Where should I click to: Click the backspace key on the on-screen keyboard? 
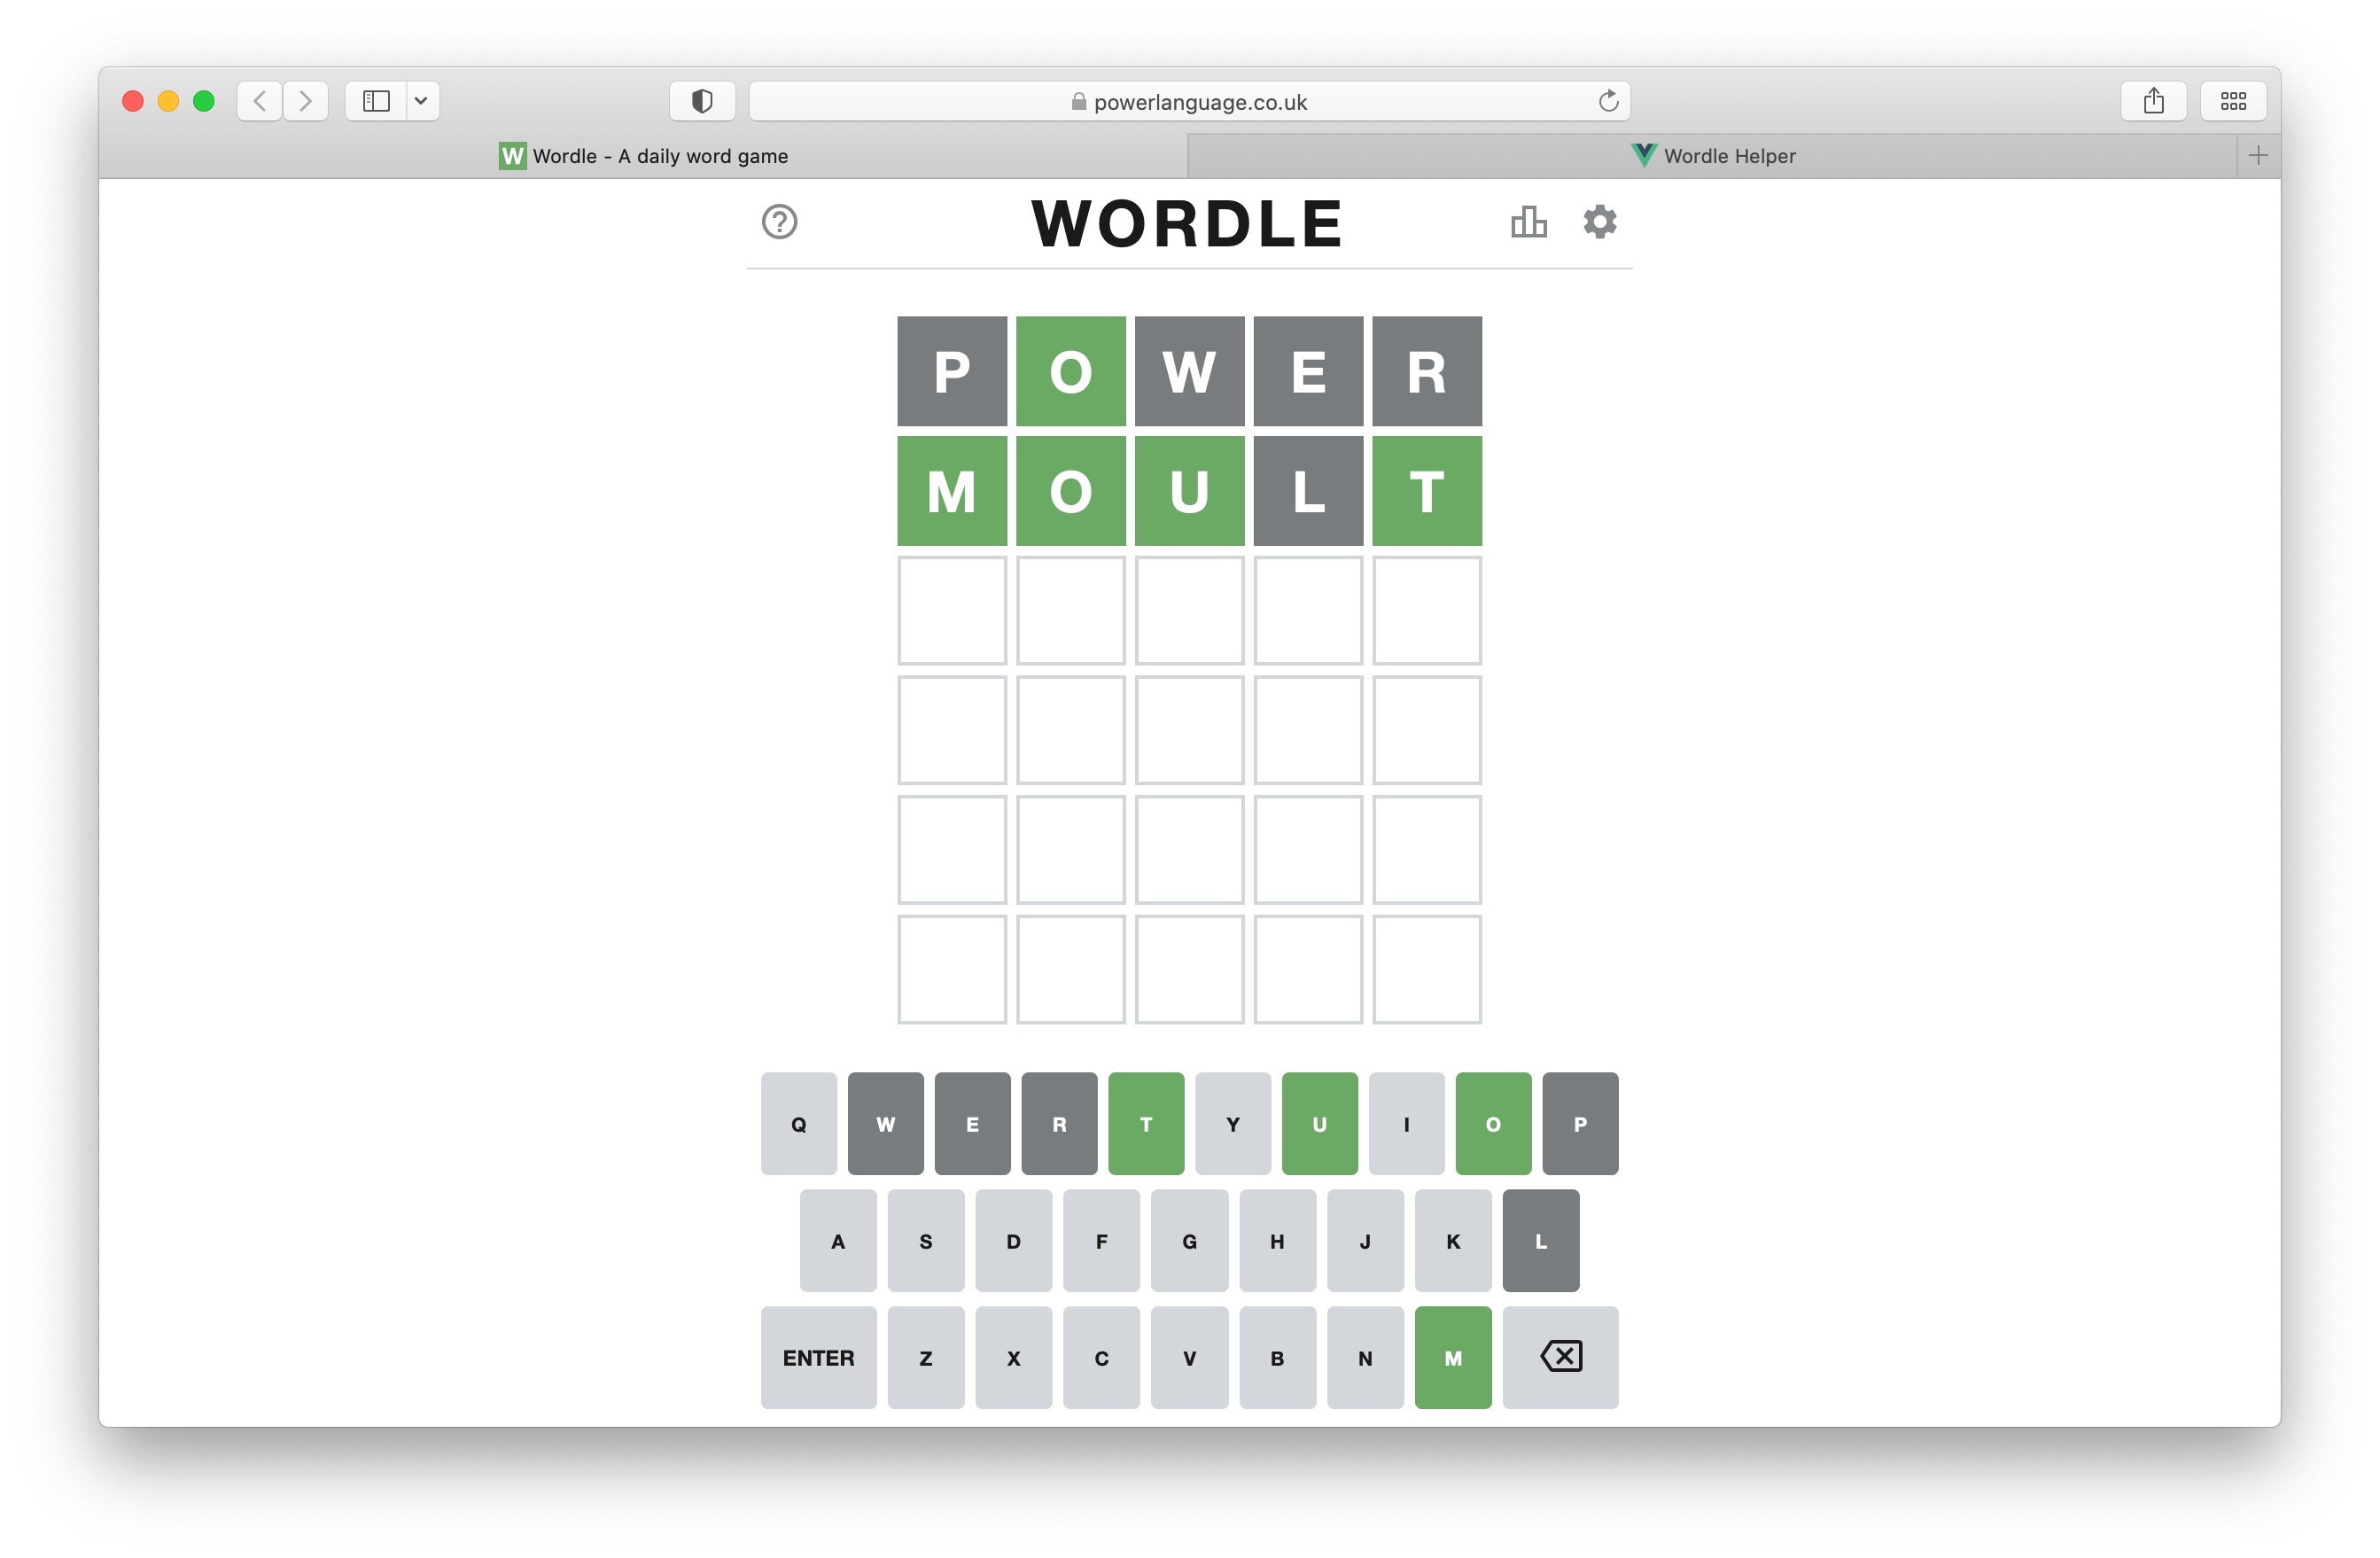pyautogui.click(x=1560, y=1357)
